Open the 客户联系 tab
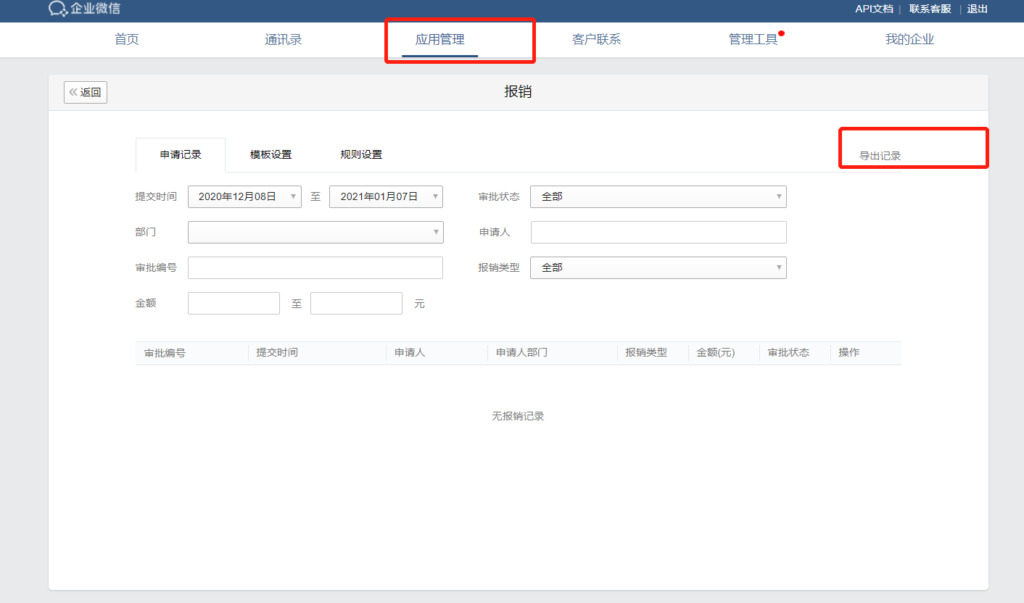 (x=596, y=39)
